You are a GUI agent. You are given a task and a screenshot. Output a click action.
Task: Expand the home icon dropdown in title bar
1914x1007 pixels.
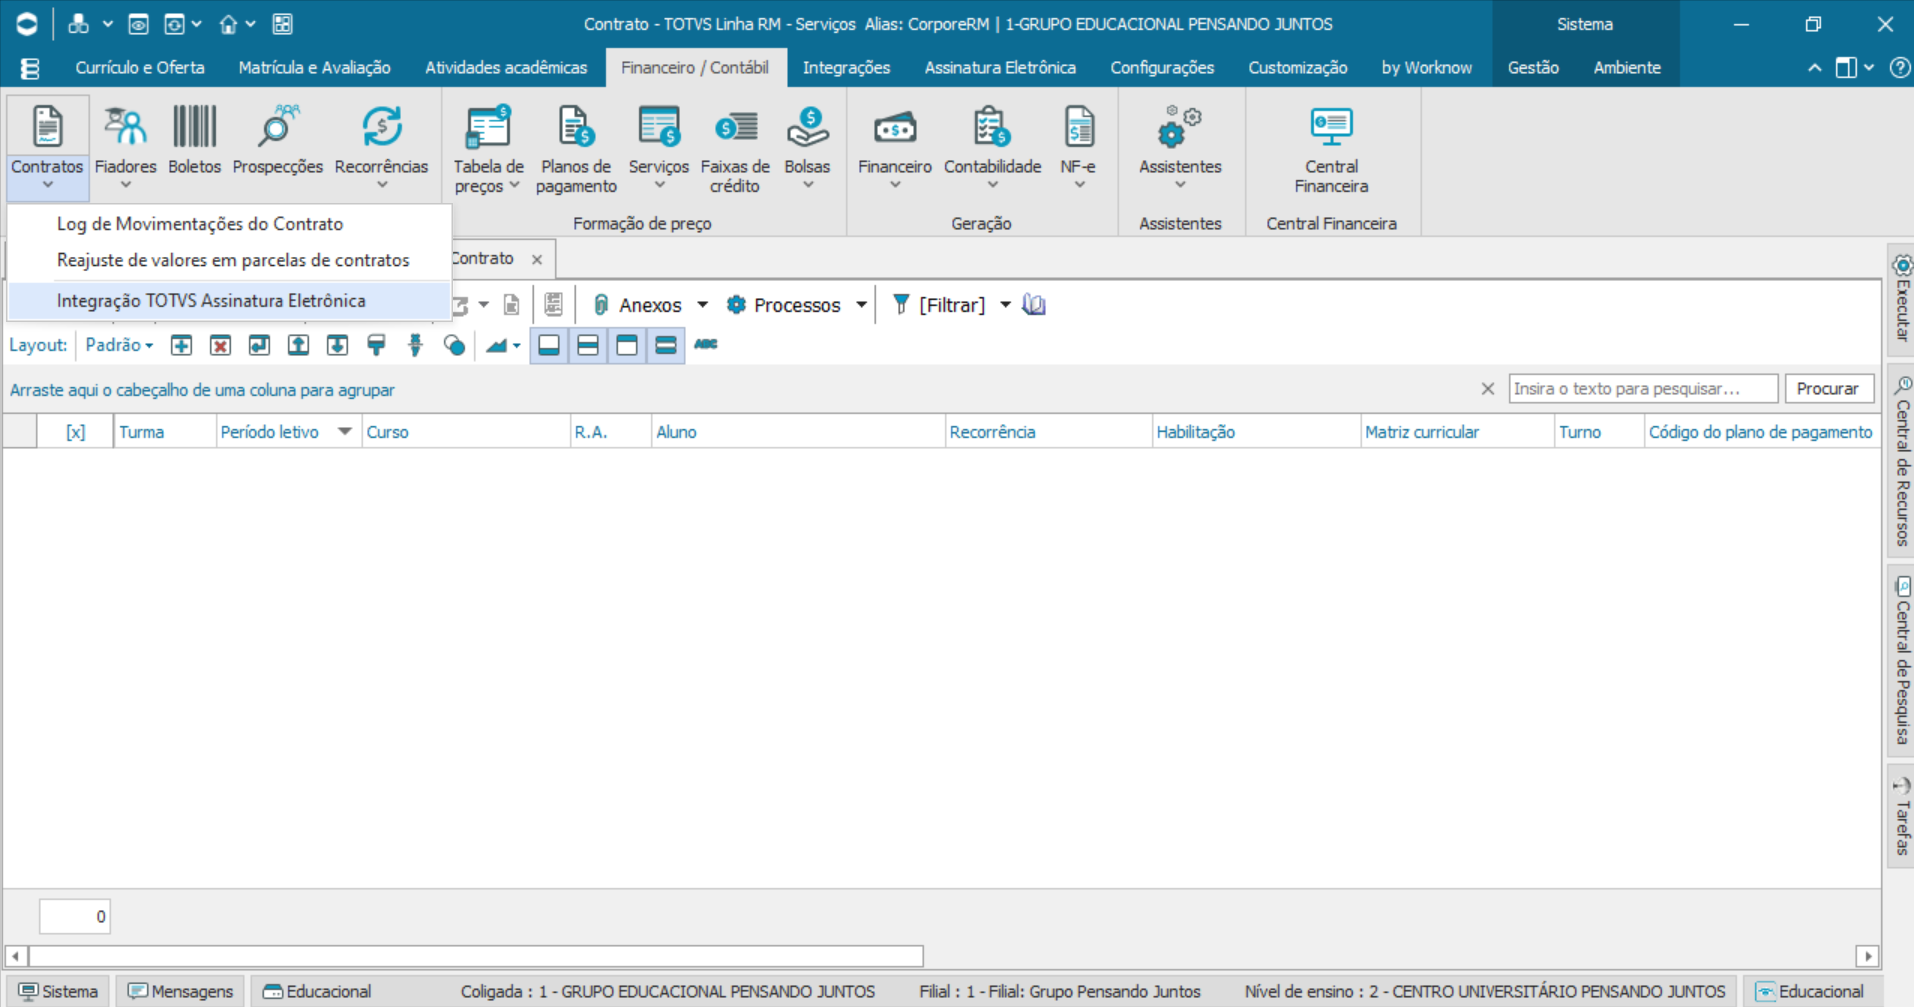[250, 24]
